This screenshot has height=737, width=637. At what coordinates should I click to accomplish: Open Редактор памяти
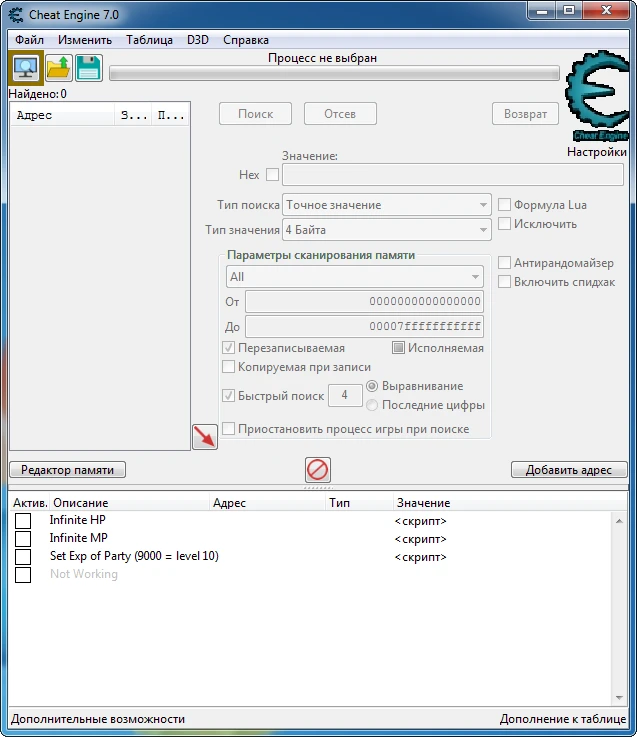point(67,470)
